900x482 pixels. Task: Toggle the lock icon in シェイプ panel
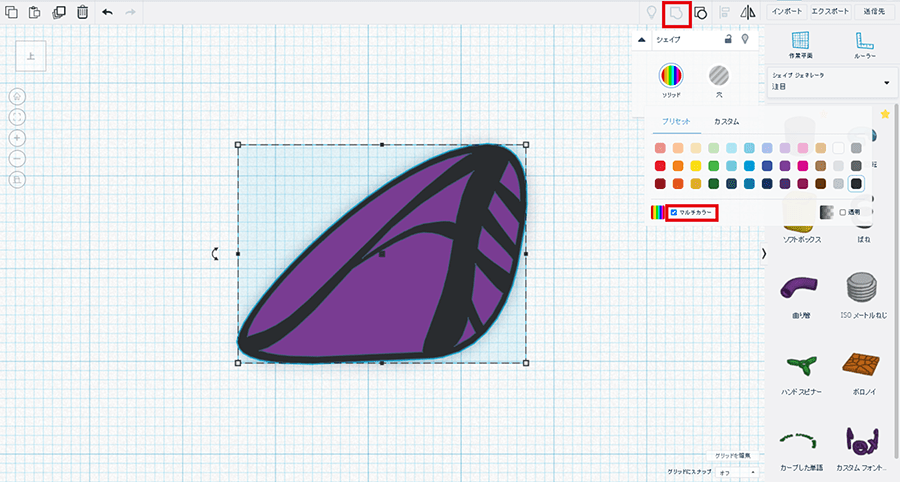click(x=728, y=39)
